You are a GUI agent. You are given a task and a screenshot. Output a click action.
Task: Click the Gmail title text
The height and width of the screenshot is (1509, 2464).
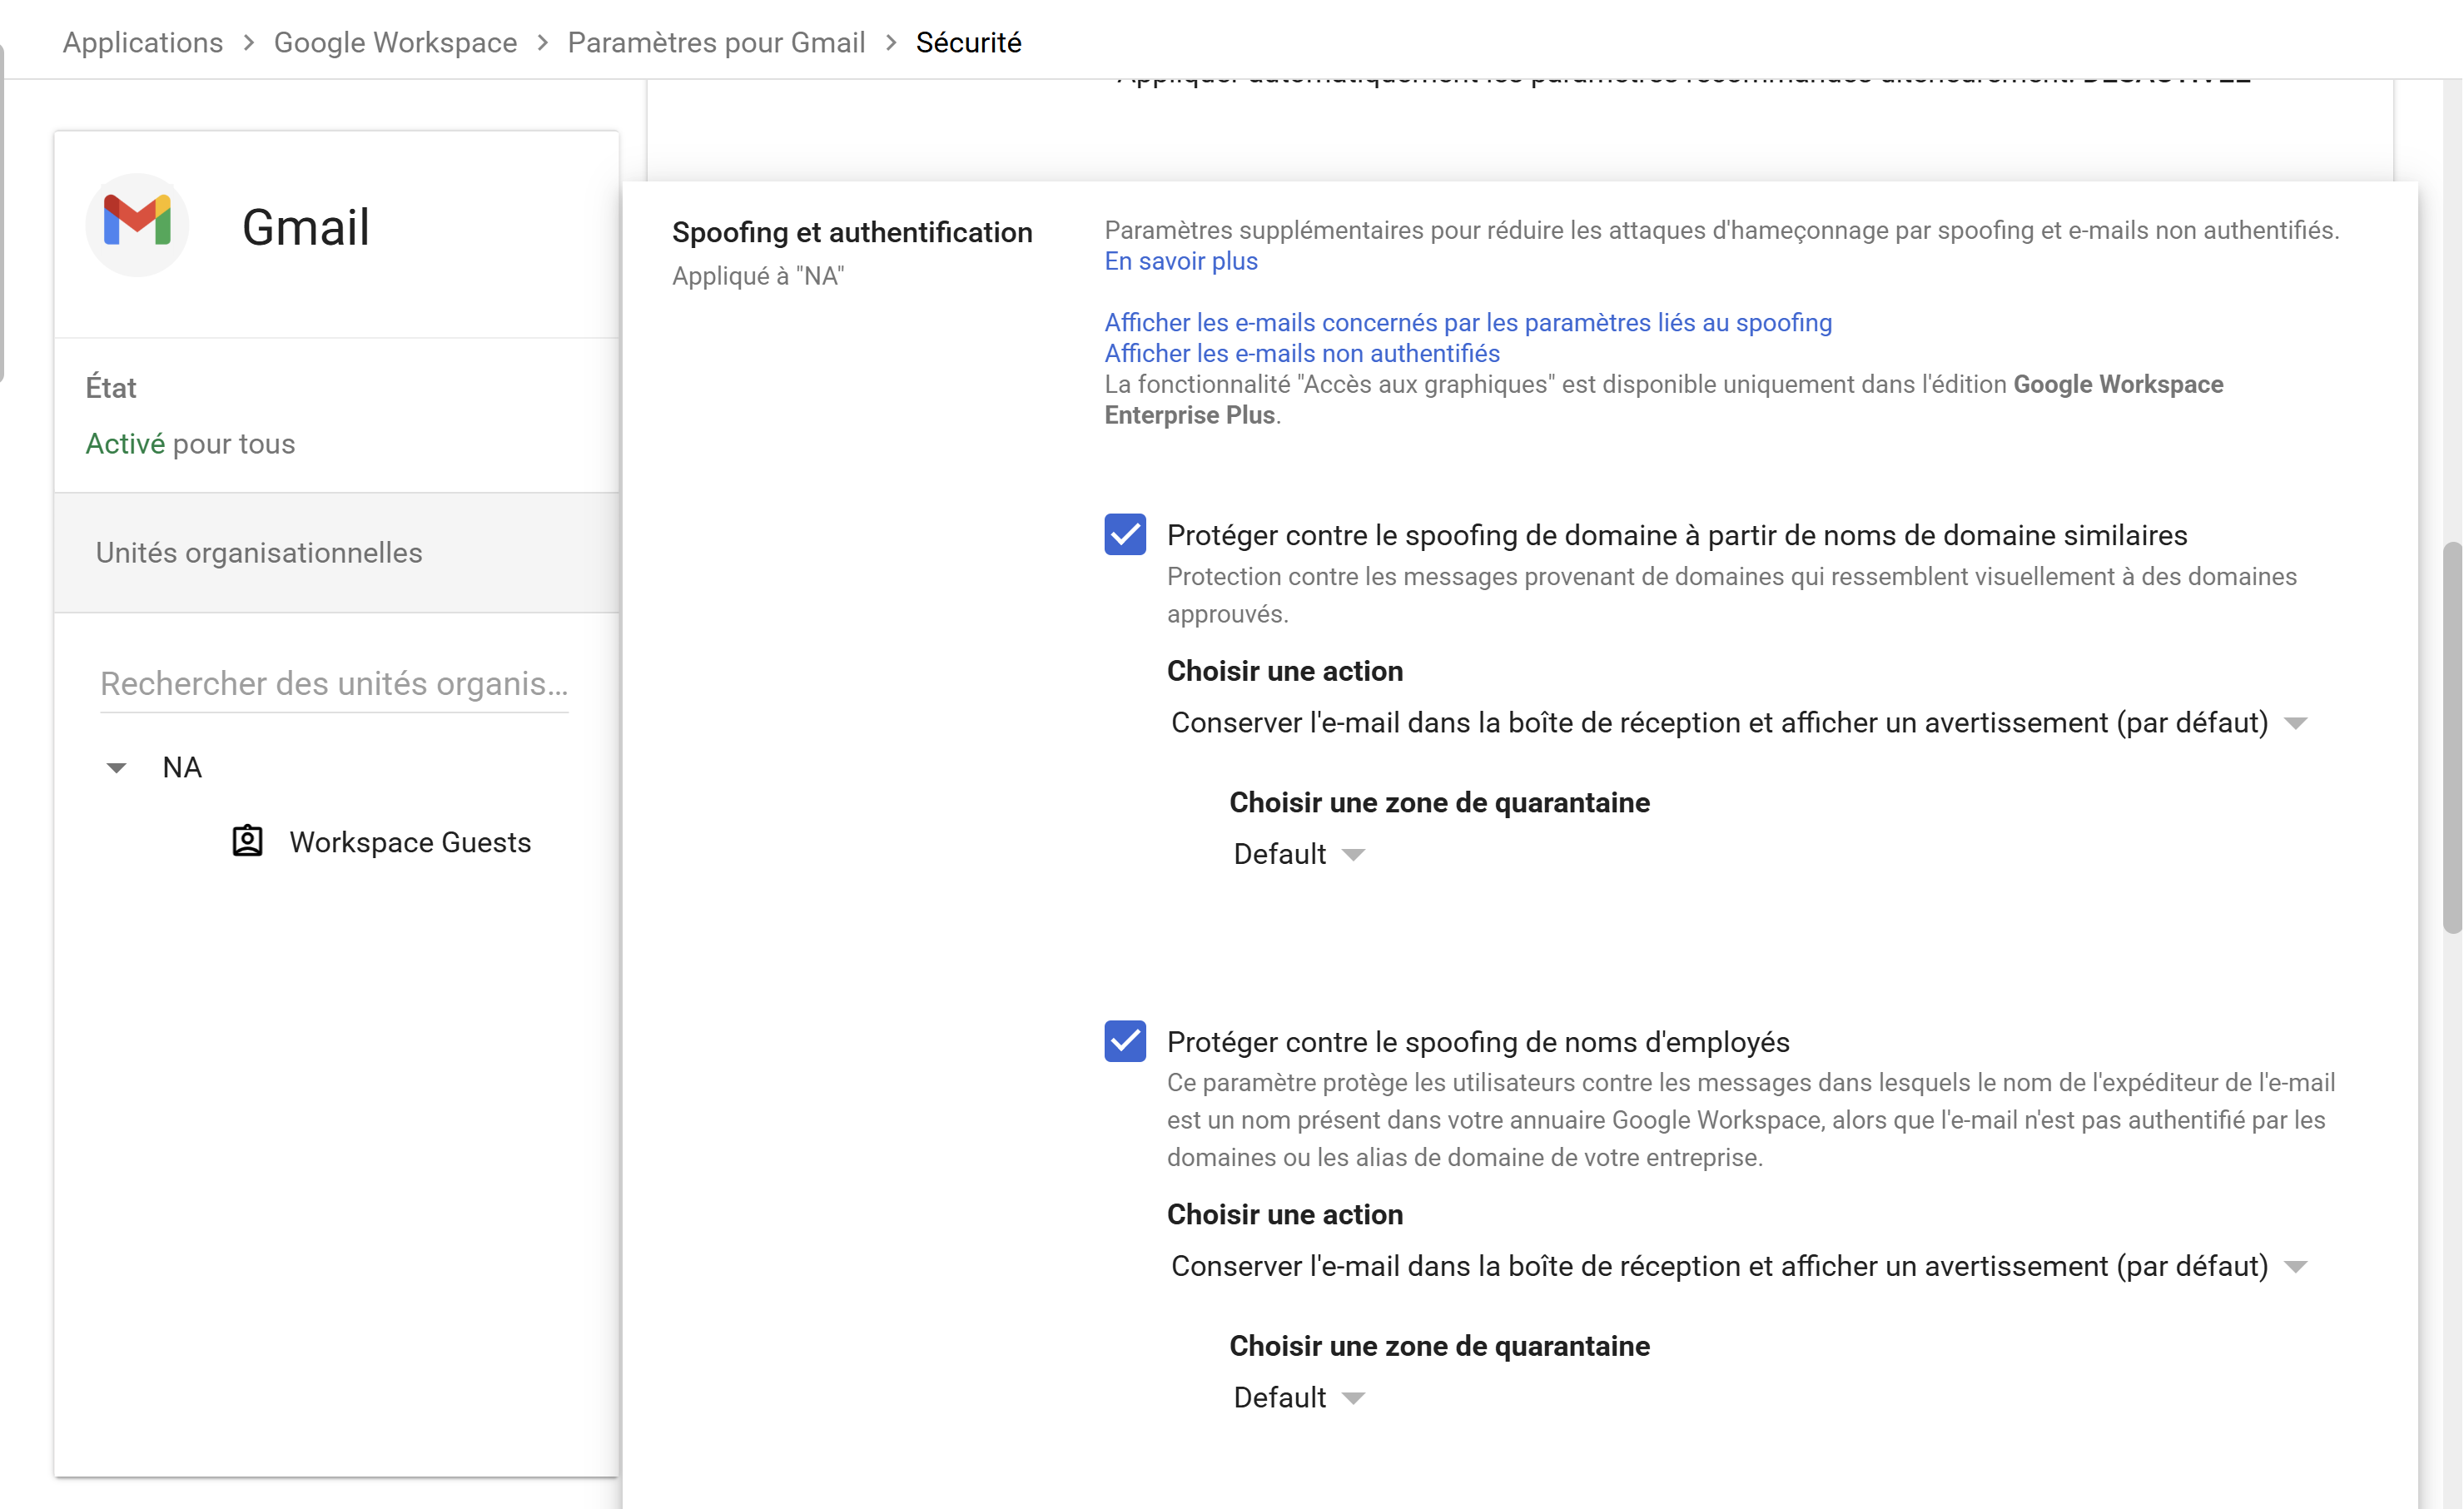click(306, 227)
